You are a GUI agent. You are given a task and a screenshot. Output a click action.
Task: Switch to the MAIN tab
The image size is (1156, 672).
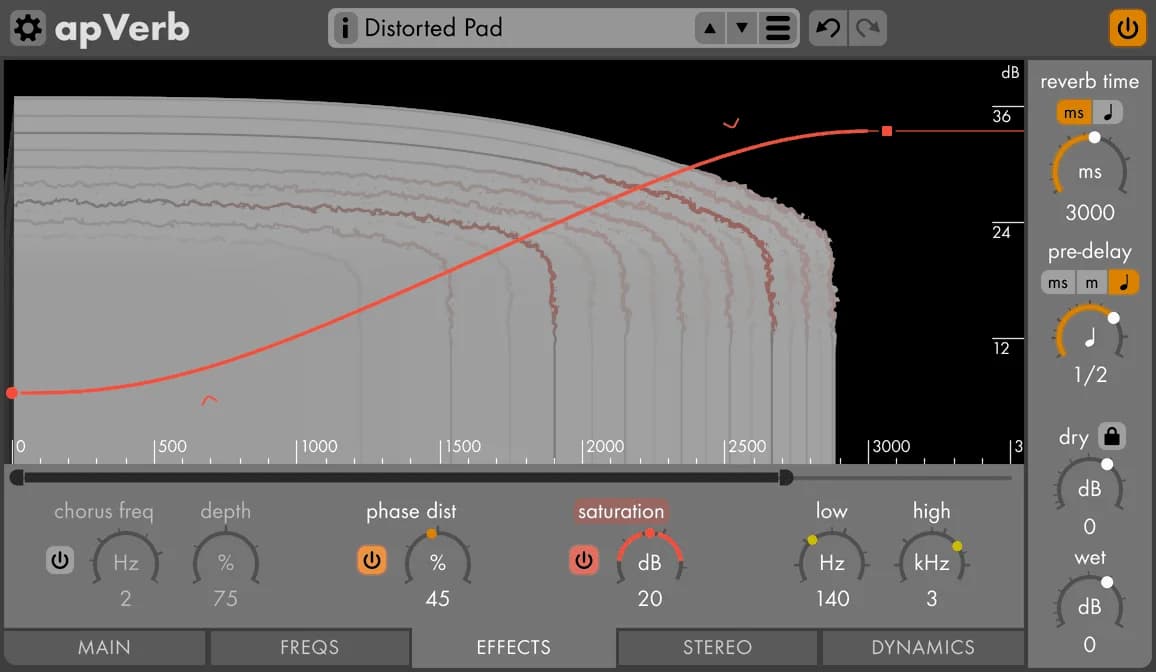104,648
